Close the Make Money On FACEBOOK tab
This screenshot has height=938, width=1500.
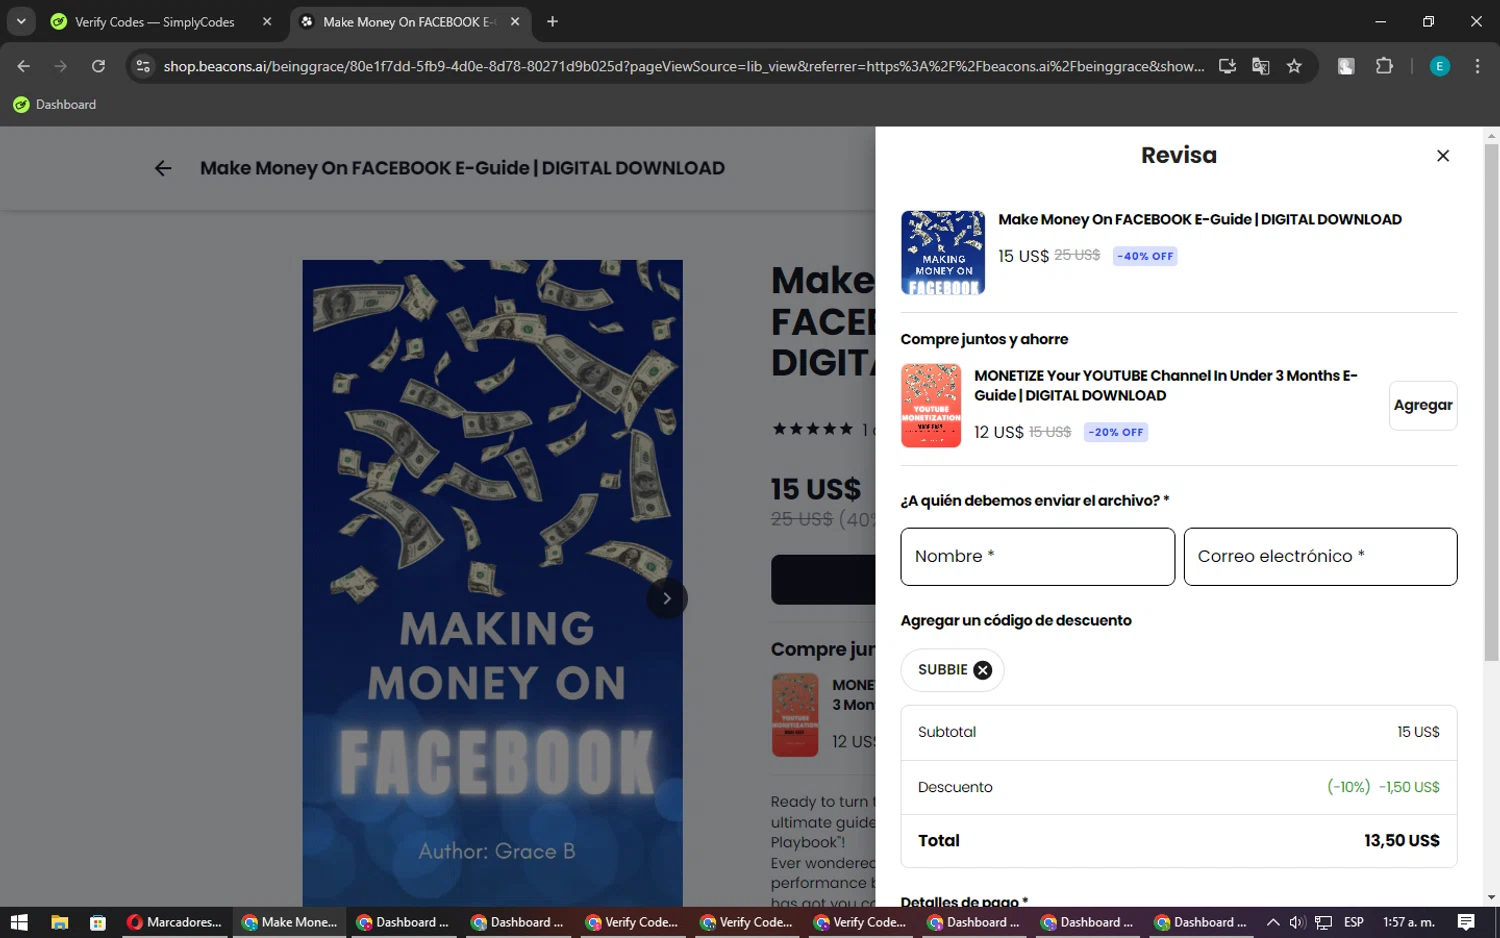[515, 22]
